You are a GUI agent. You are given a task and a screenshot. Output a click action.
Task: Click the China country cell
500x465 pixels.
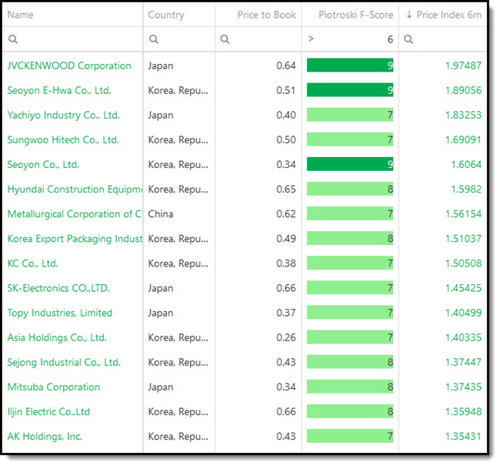(160, 214)
